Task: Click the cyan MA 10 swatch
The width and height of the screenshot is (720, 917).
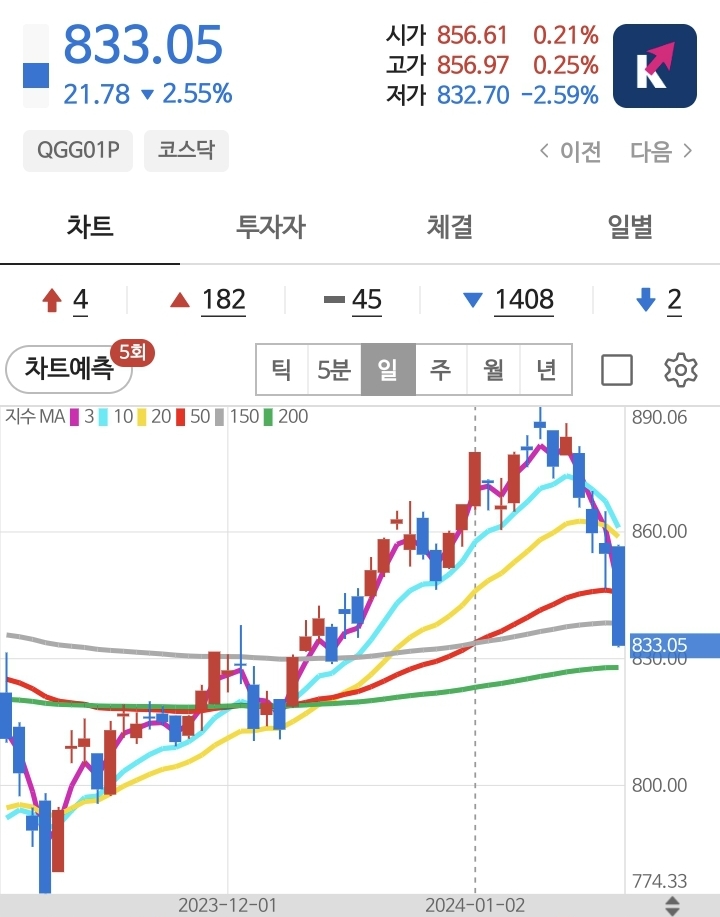Action: coord(104,417)
